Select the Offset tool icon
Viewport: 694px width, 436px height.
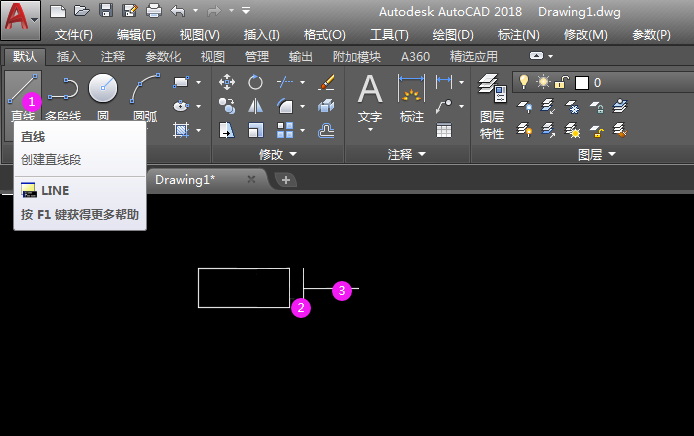[326, 130]
